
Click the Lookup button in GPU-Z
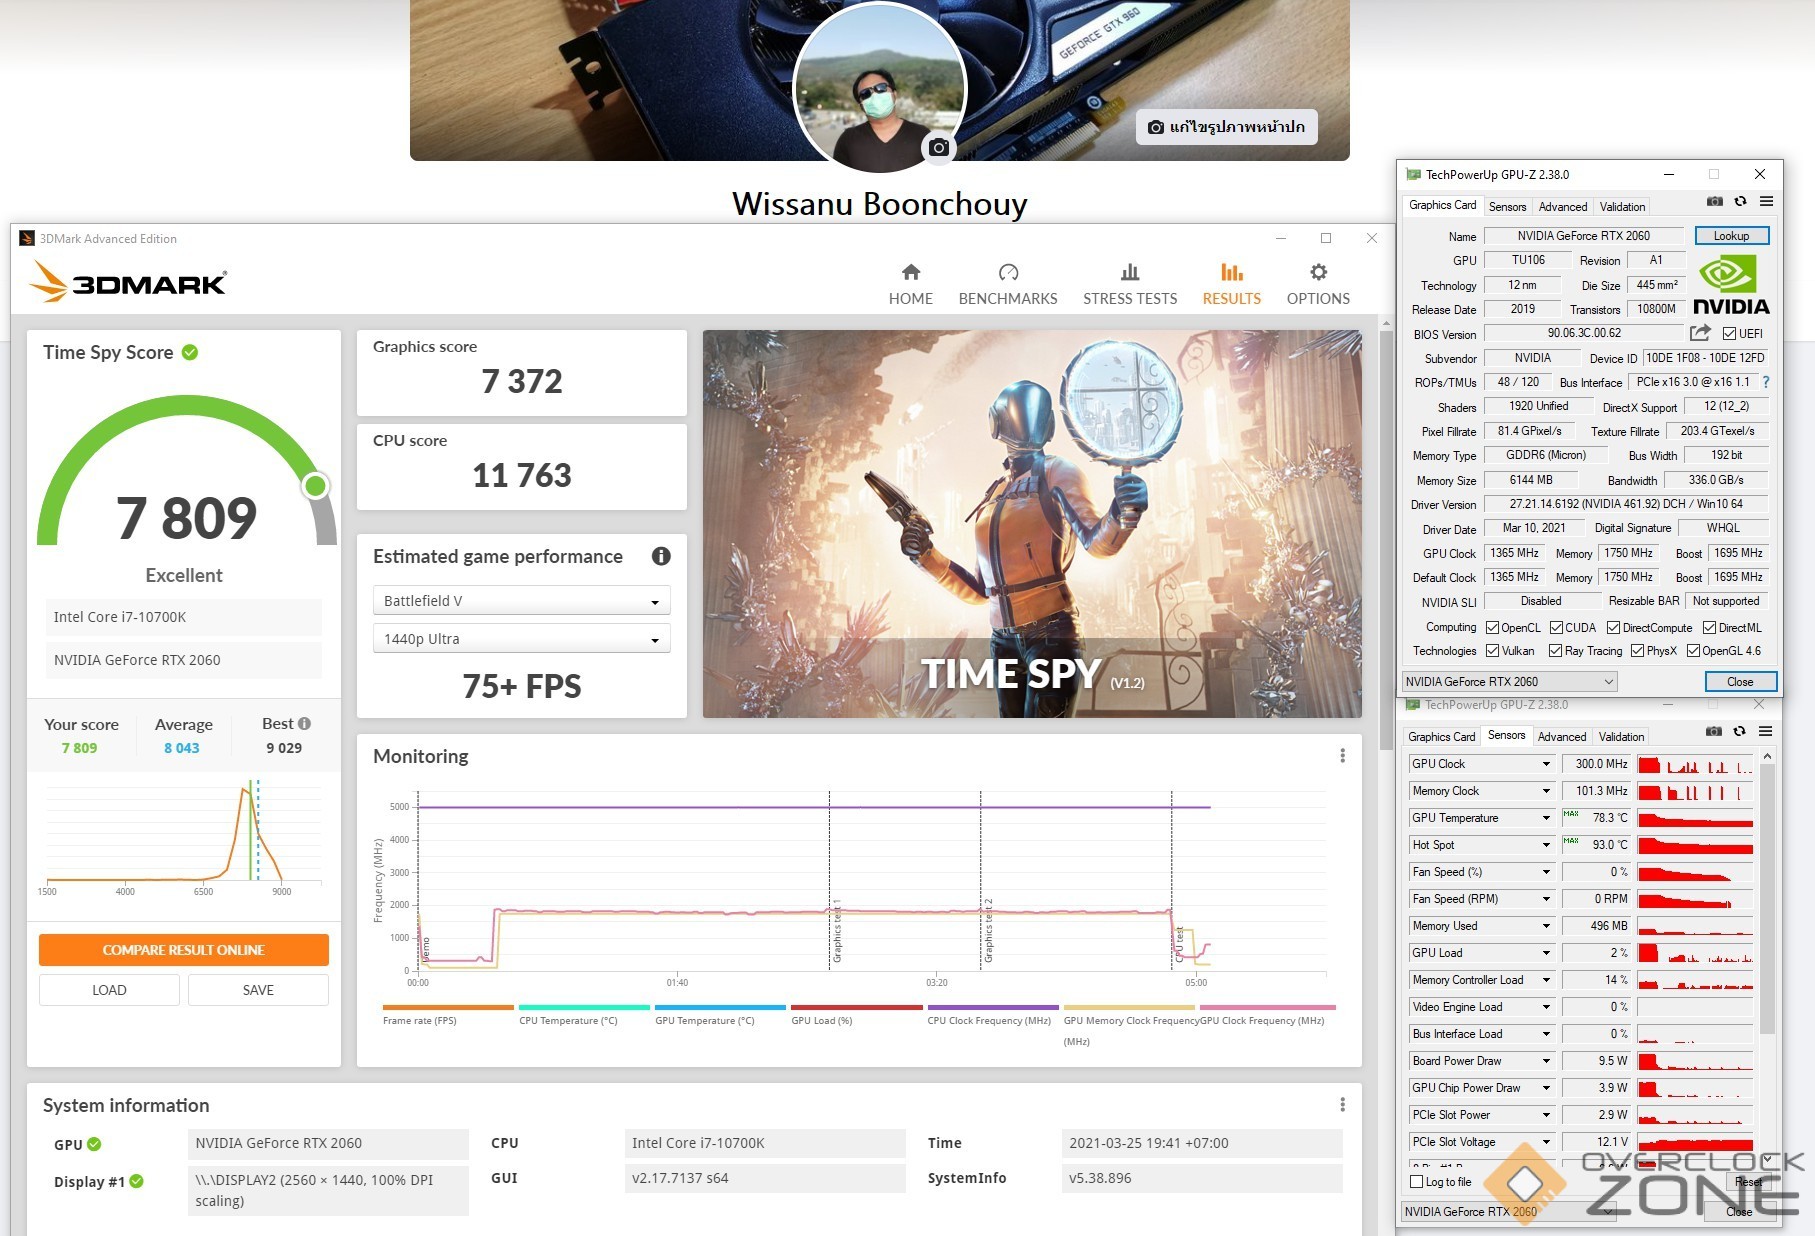[x=1731, y=236]
